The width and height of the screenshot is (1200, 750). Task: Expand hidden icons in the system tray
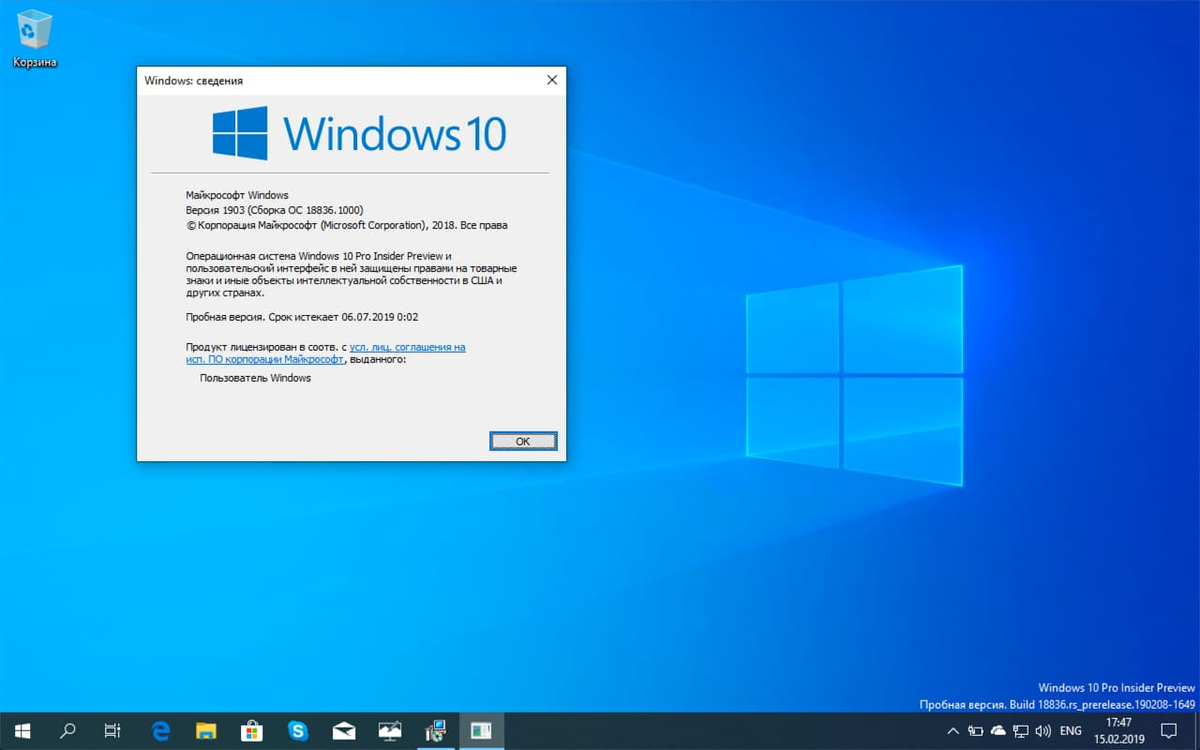point(953,731)
